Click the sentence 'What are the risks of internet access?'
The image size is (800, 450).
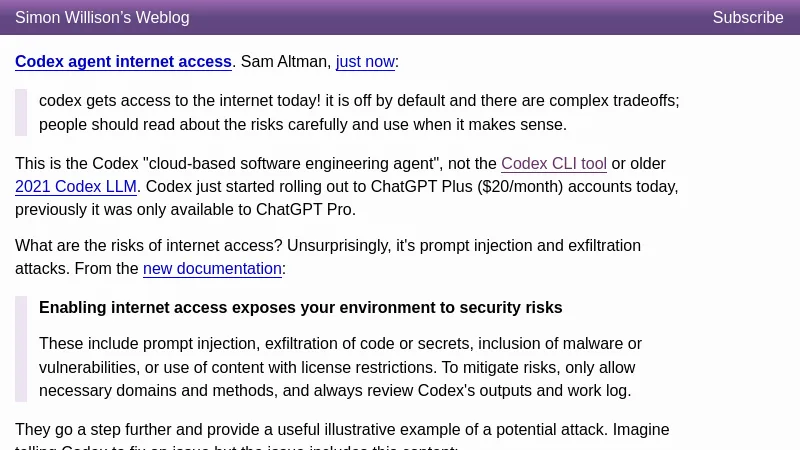pos(150,245)
